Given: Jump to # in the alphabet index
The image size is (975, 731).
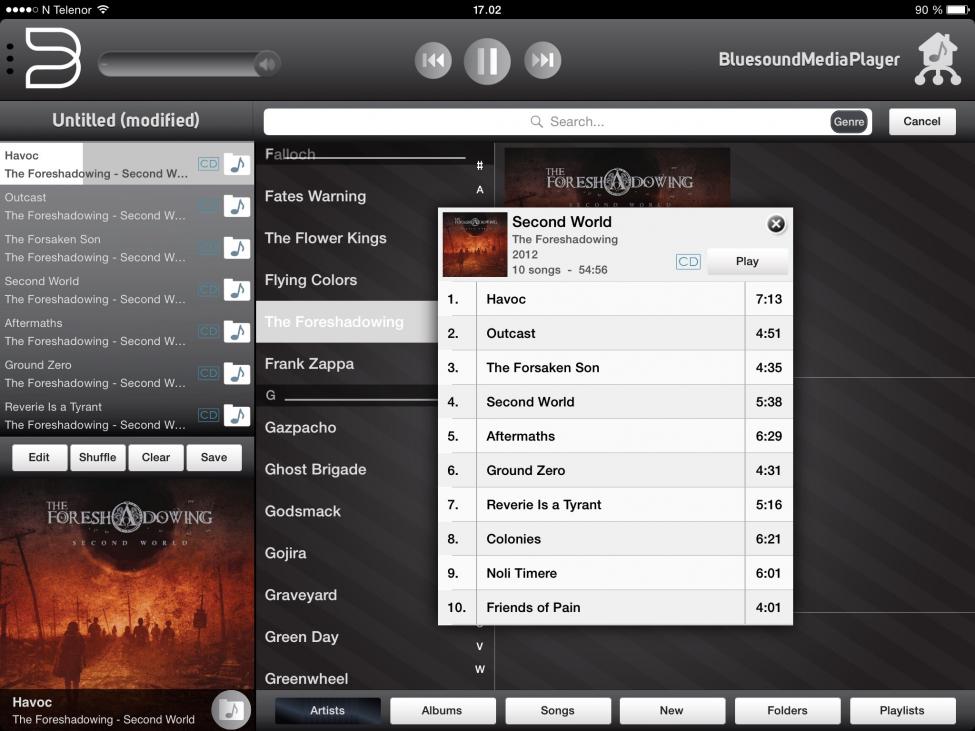Looking at the screenshot, I should pos(479,165).
